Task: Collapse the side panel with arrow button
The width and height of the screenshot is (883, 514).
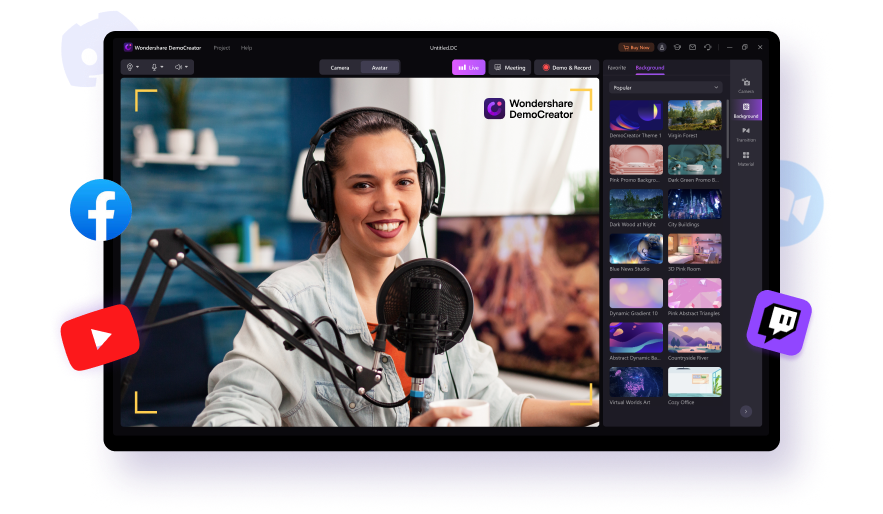Action: coord(746,412)
